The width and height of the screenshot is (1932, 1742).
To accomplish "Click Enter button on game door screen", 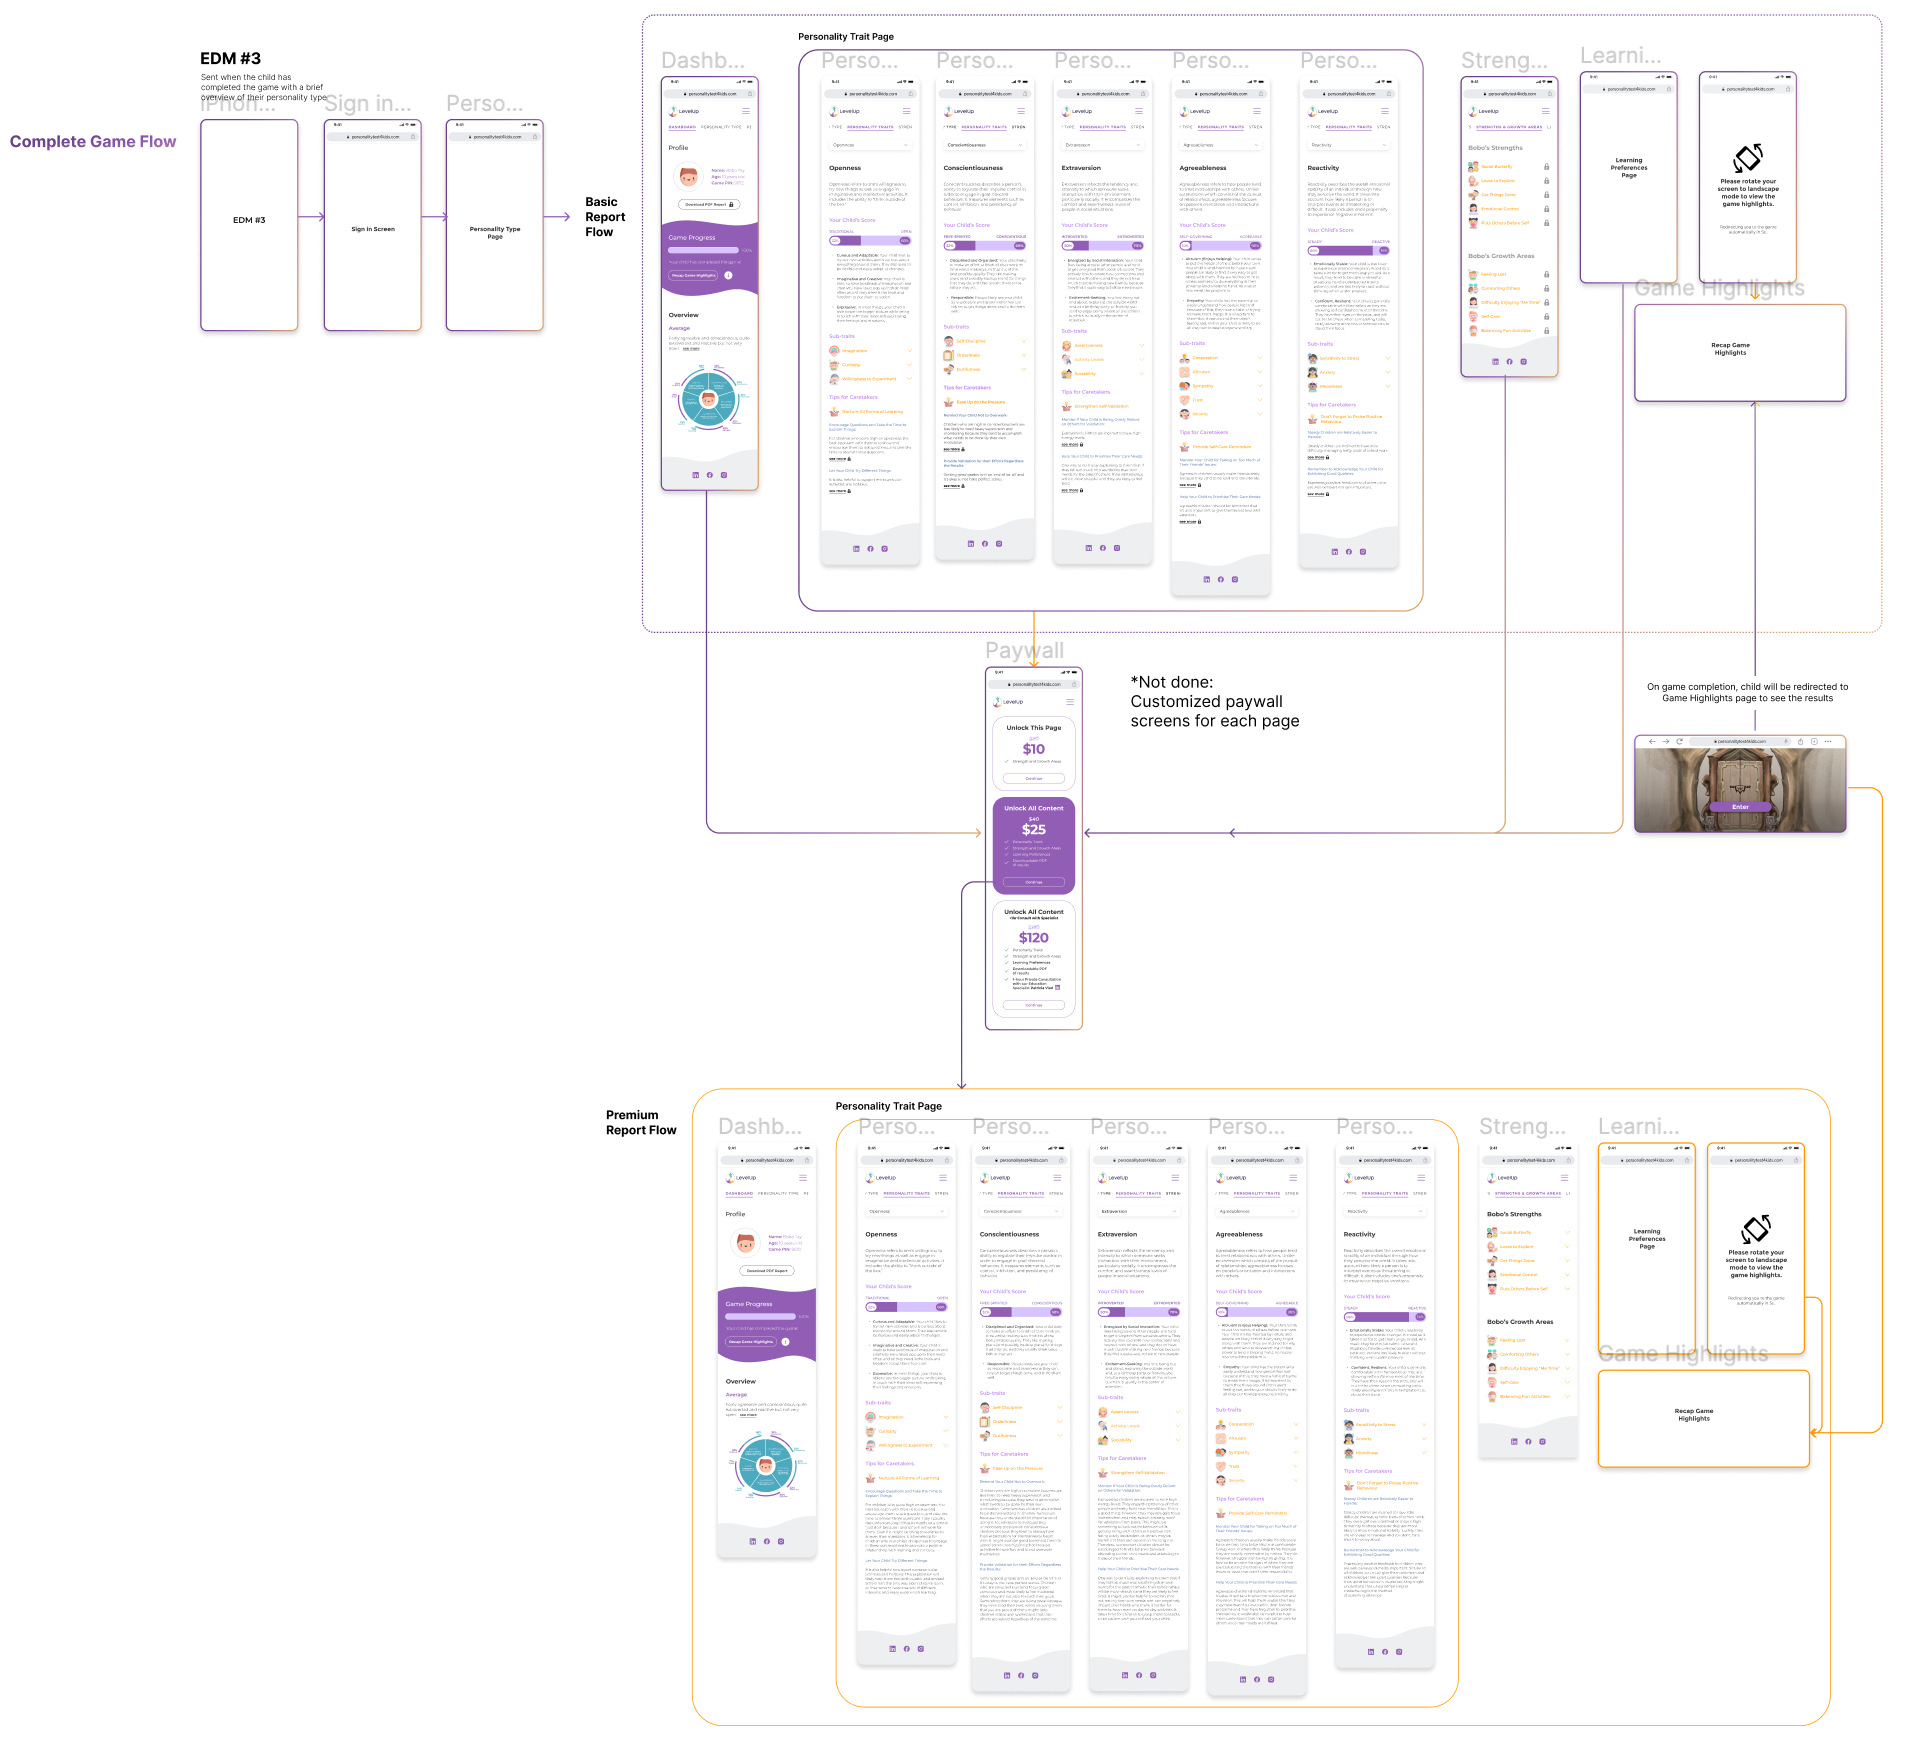I will point(1741,807).
